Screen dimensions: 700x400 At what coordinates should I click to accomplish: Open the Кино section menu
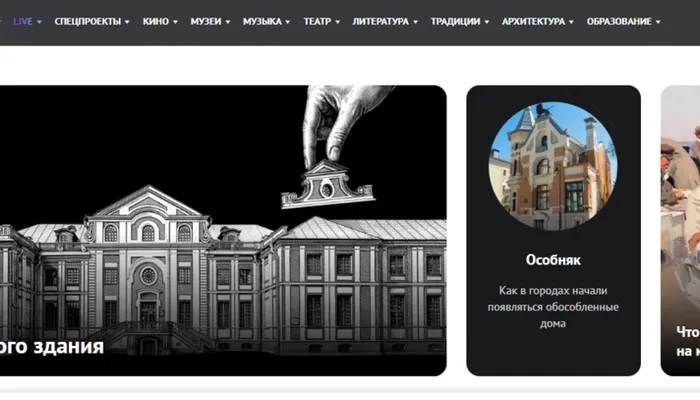click(x=155, y=21)
